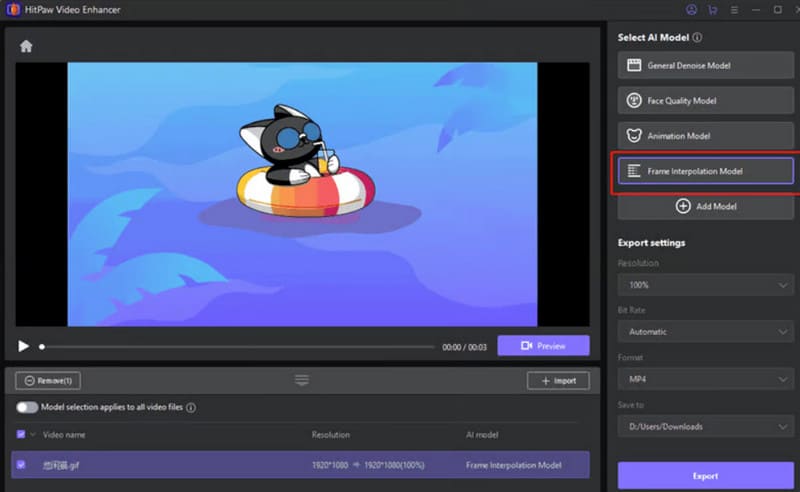Open the Bit Rate Automatic dropdown
Viewport: 800px width, 492px height.
pyautogui.click(x=706, y=331)
